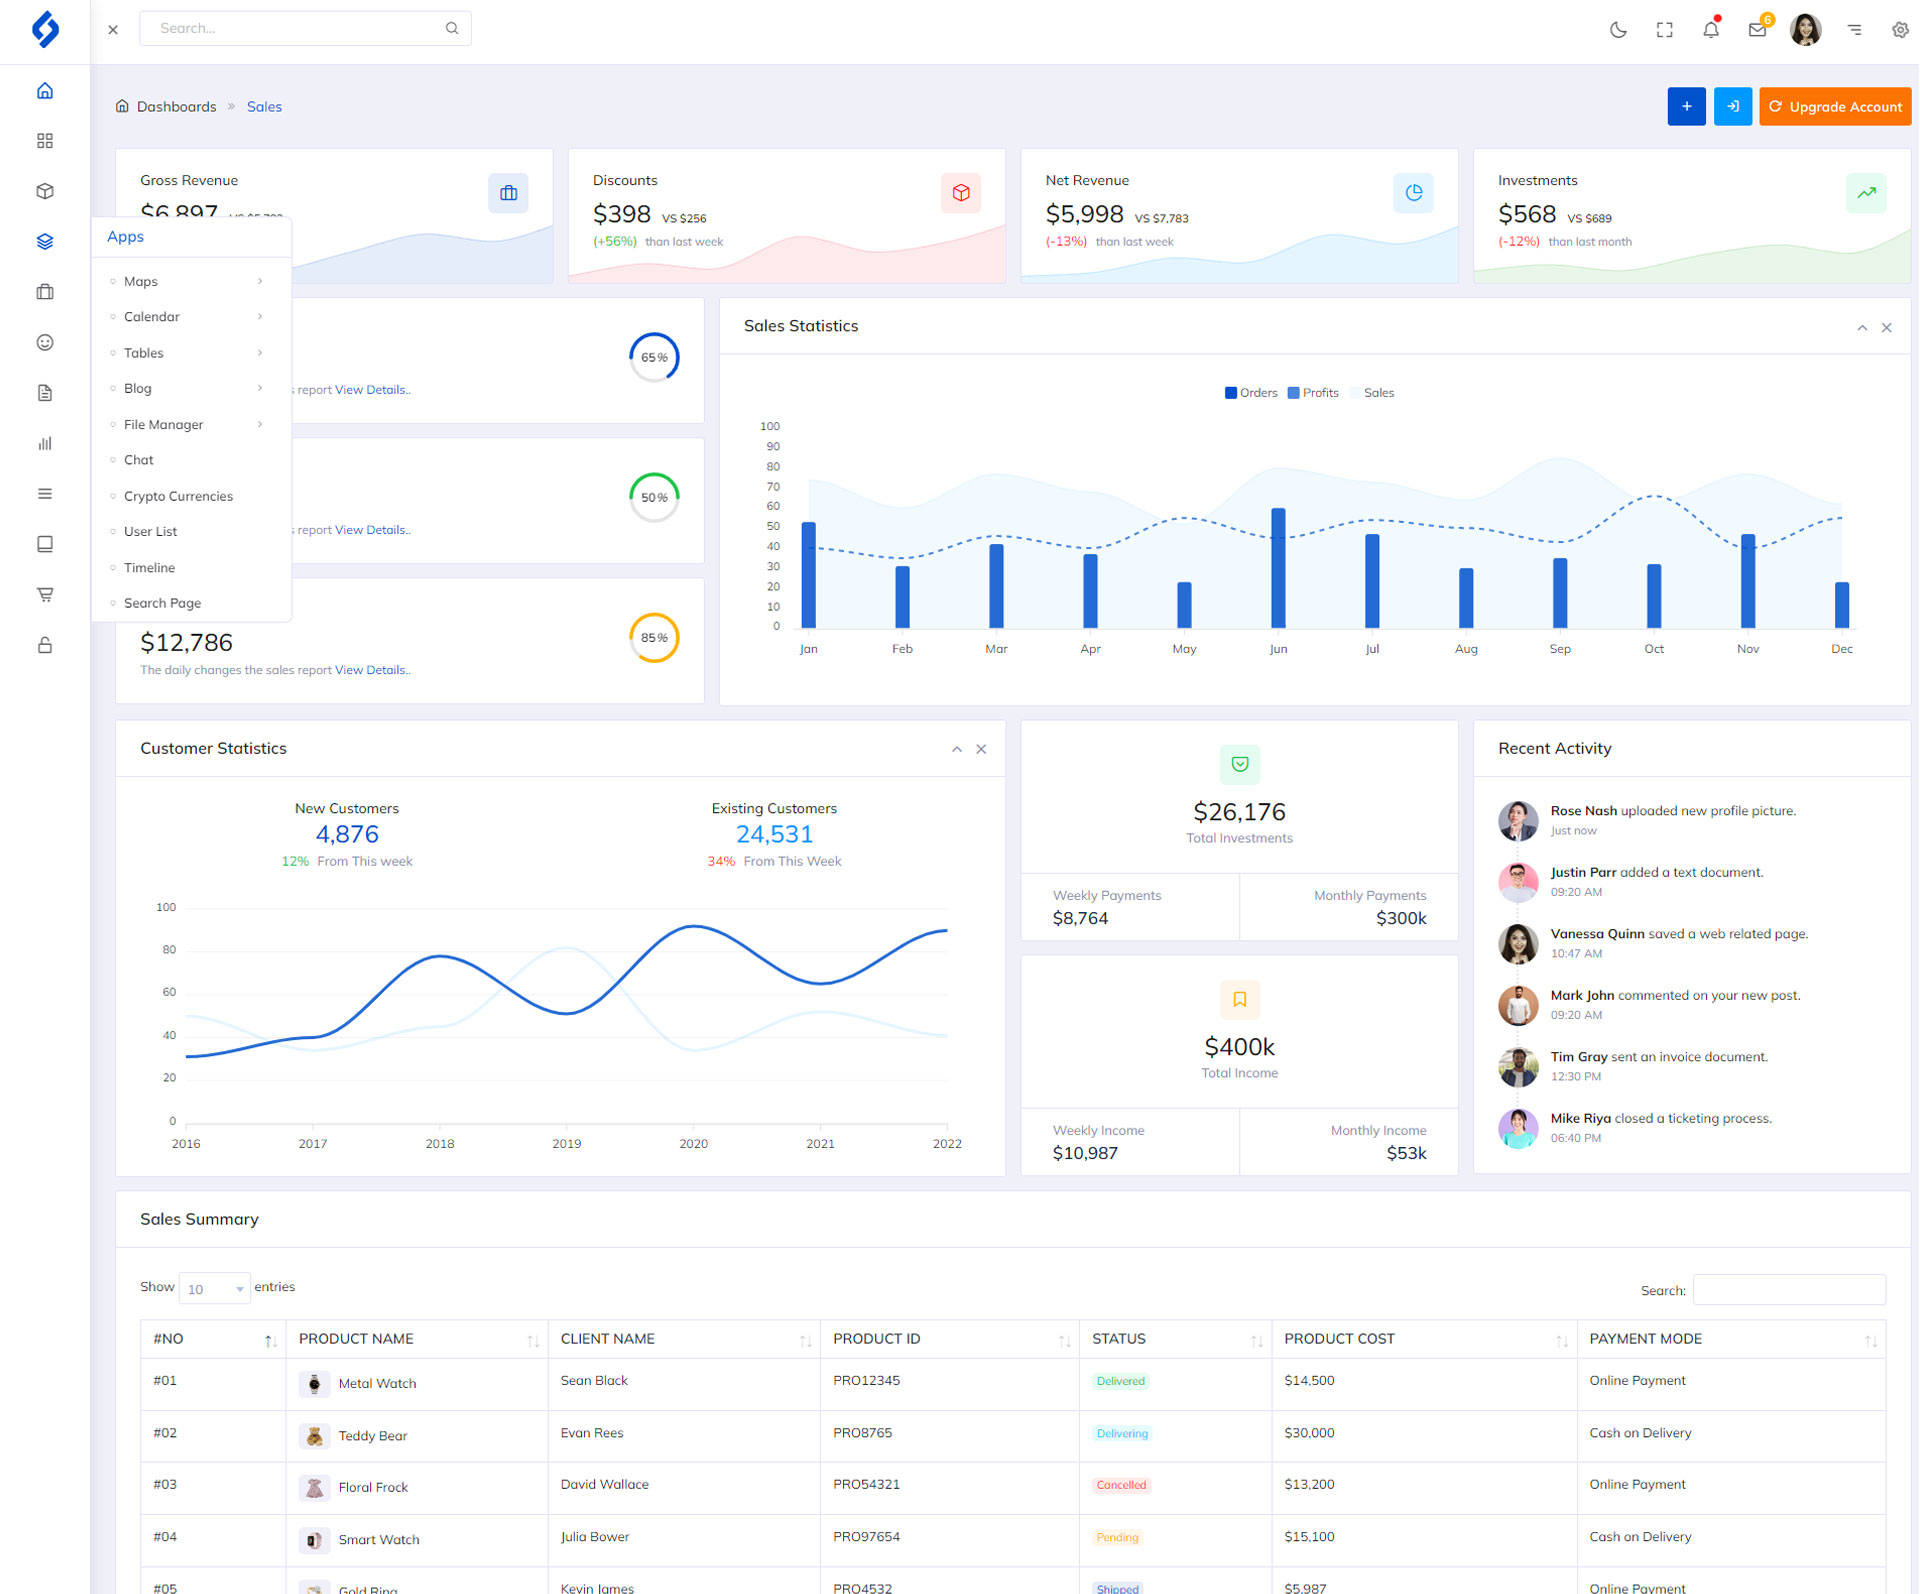Image resolution: width=1920 pixels, height=1594 pixels.
Task: Open the show entries dropdown
Action: tap(214, 1289)
